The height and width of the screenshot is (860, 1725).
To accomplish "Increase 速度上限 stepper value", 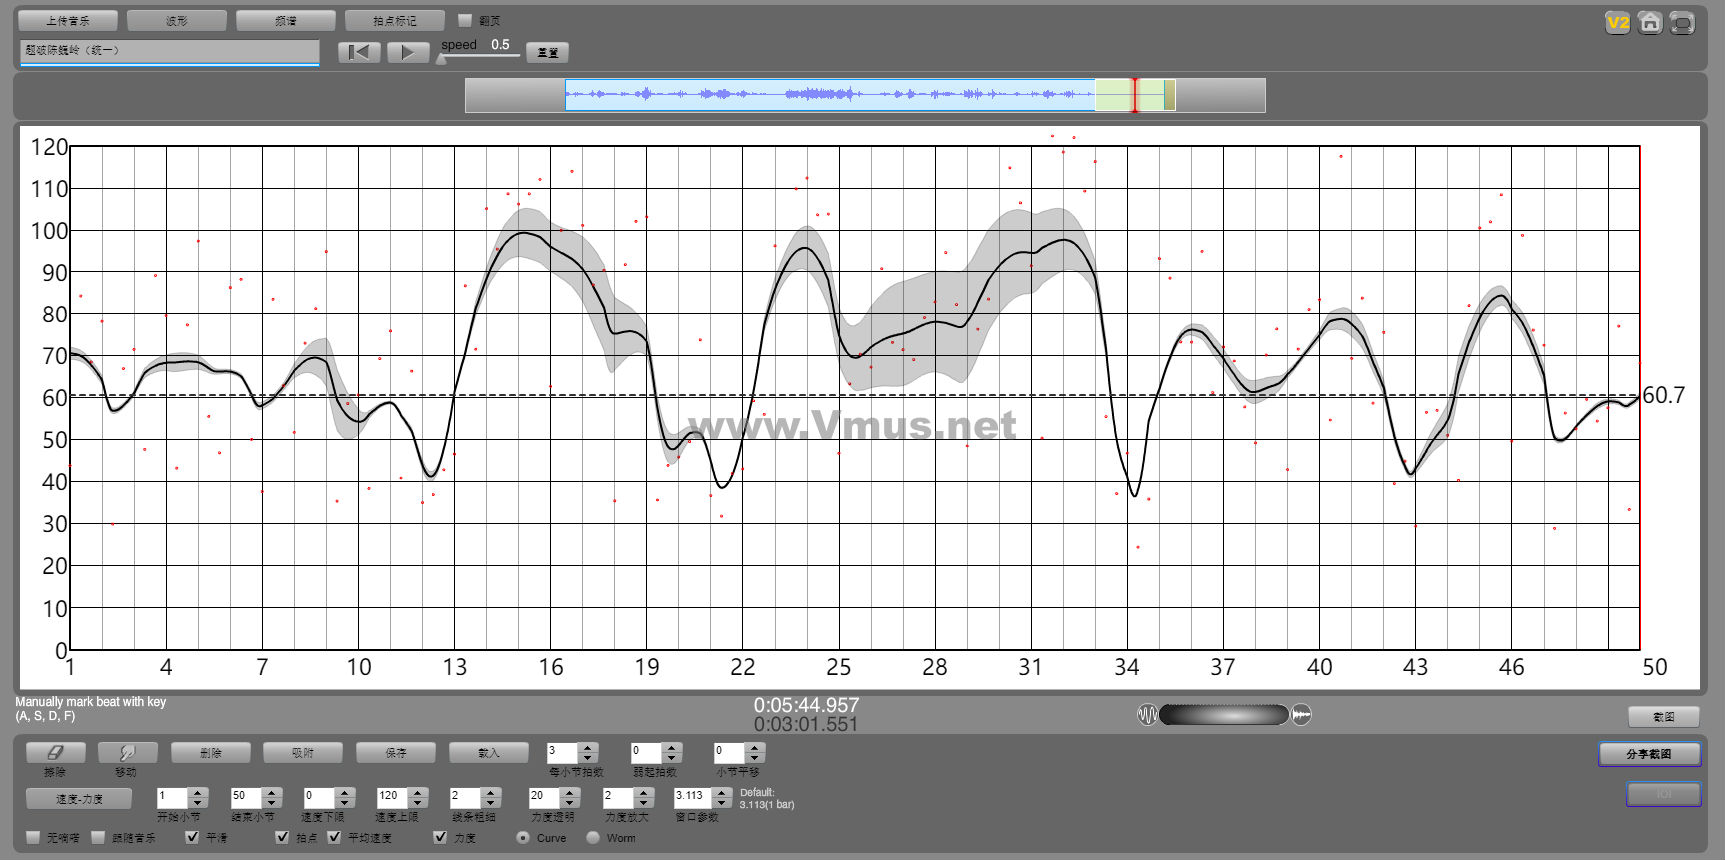I will 419,792.
